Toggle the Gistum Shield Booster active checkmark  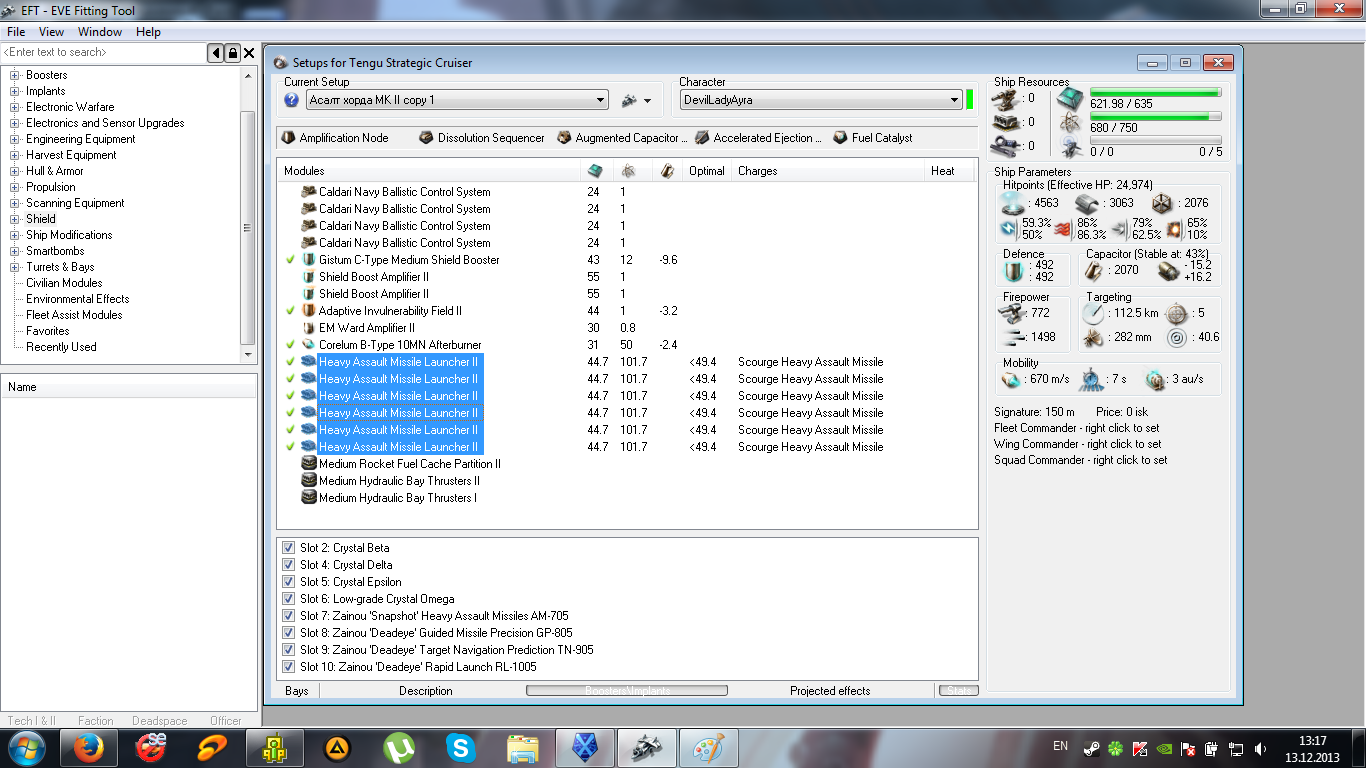(x=290, y=260)
